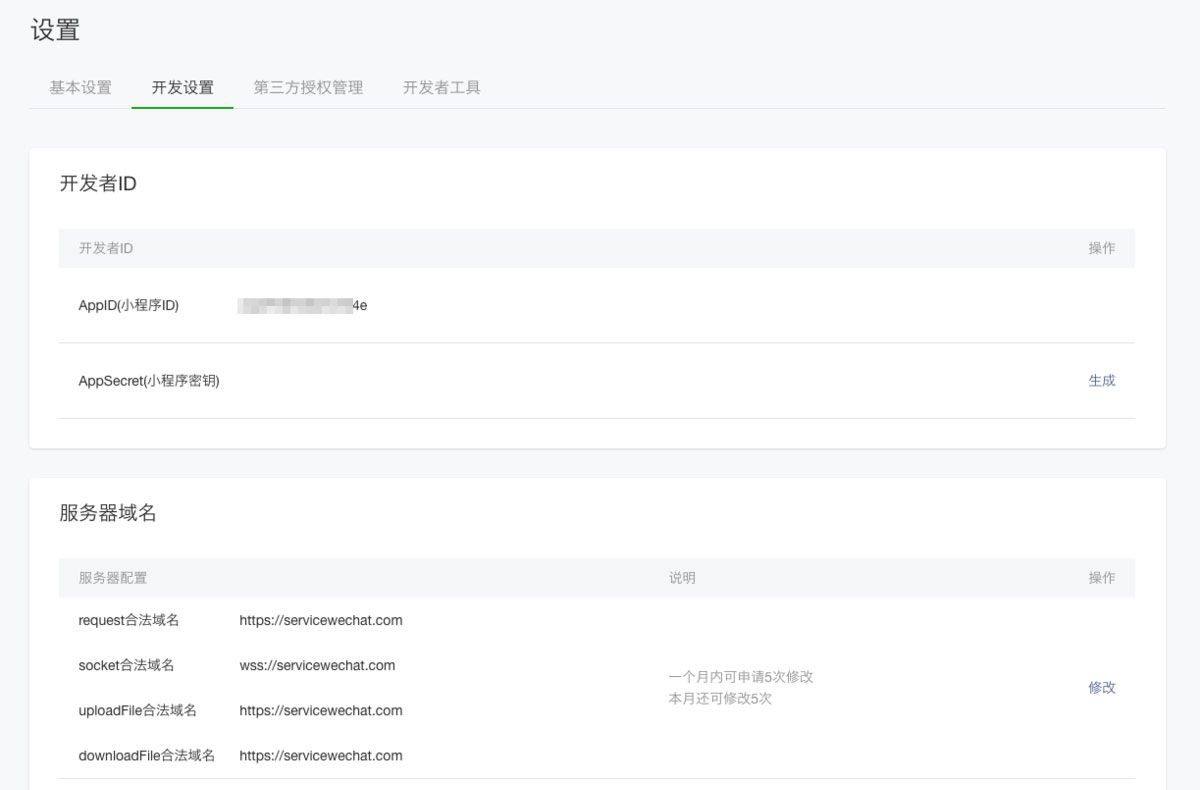Click the 操作 column header
Screen dimensions: 1200x790
point(1102,577)
